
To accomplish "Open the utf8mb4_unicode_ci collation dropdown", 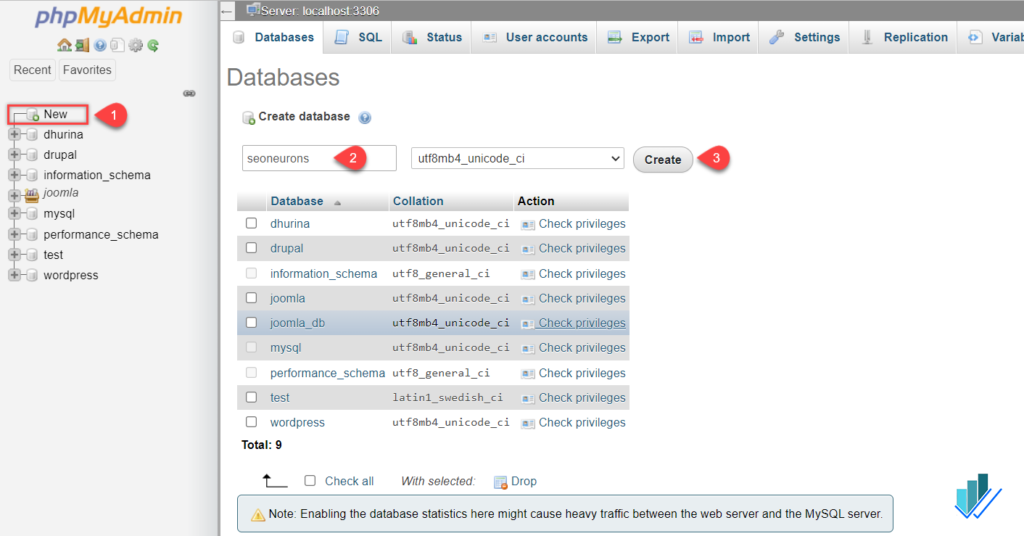I will 517,159.
